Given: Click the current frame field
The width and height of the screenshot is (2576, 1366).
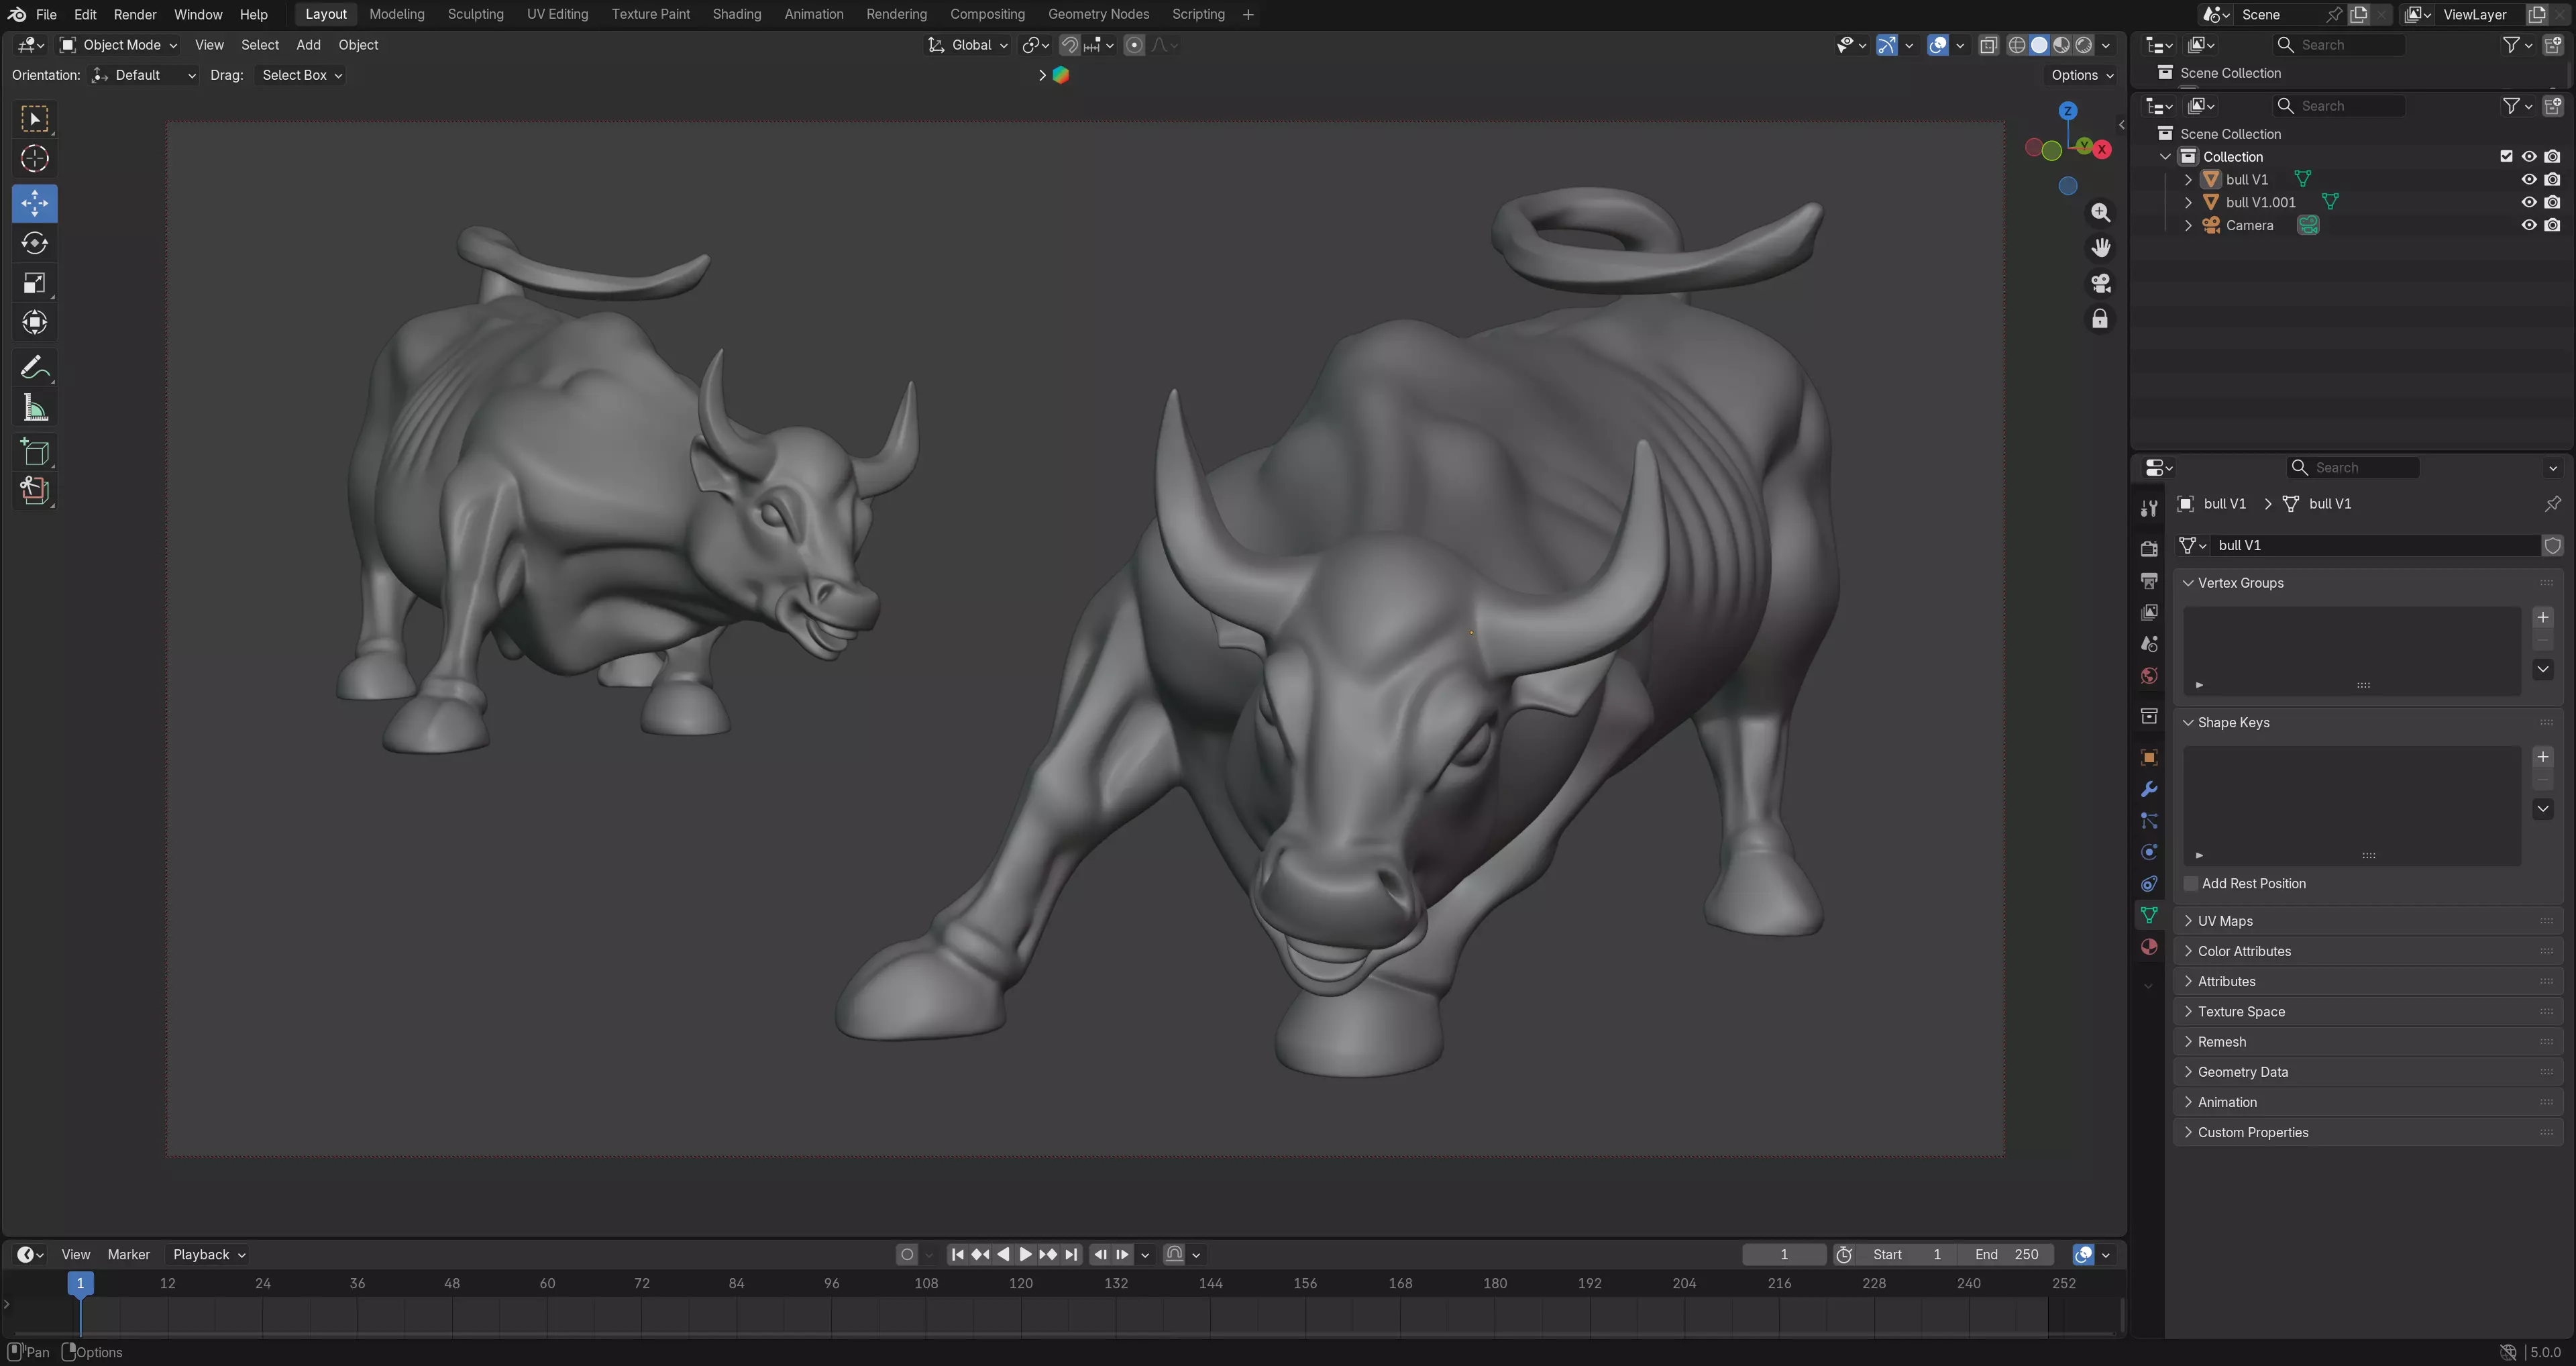Looking at the screenshot, I should point(1784,1254).
